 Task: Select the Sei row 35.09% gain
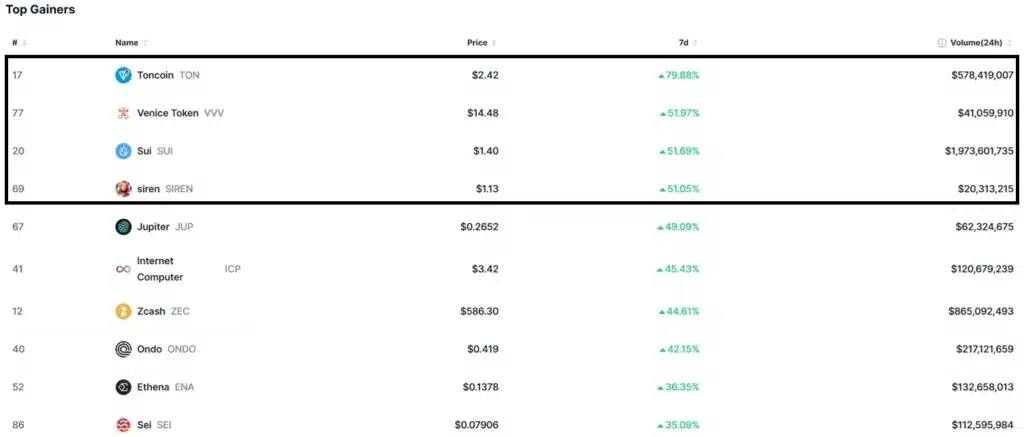tap(679, 425)
